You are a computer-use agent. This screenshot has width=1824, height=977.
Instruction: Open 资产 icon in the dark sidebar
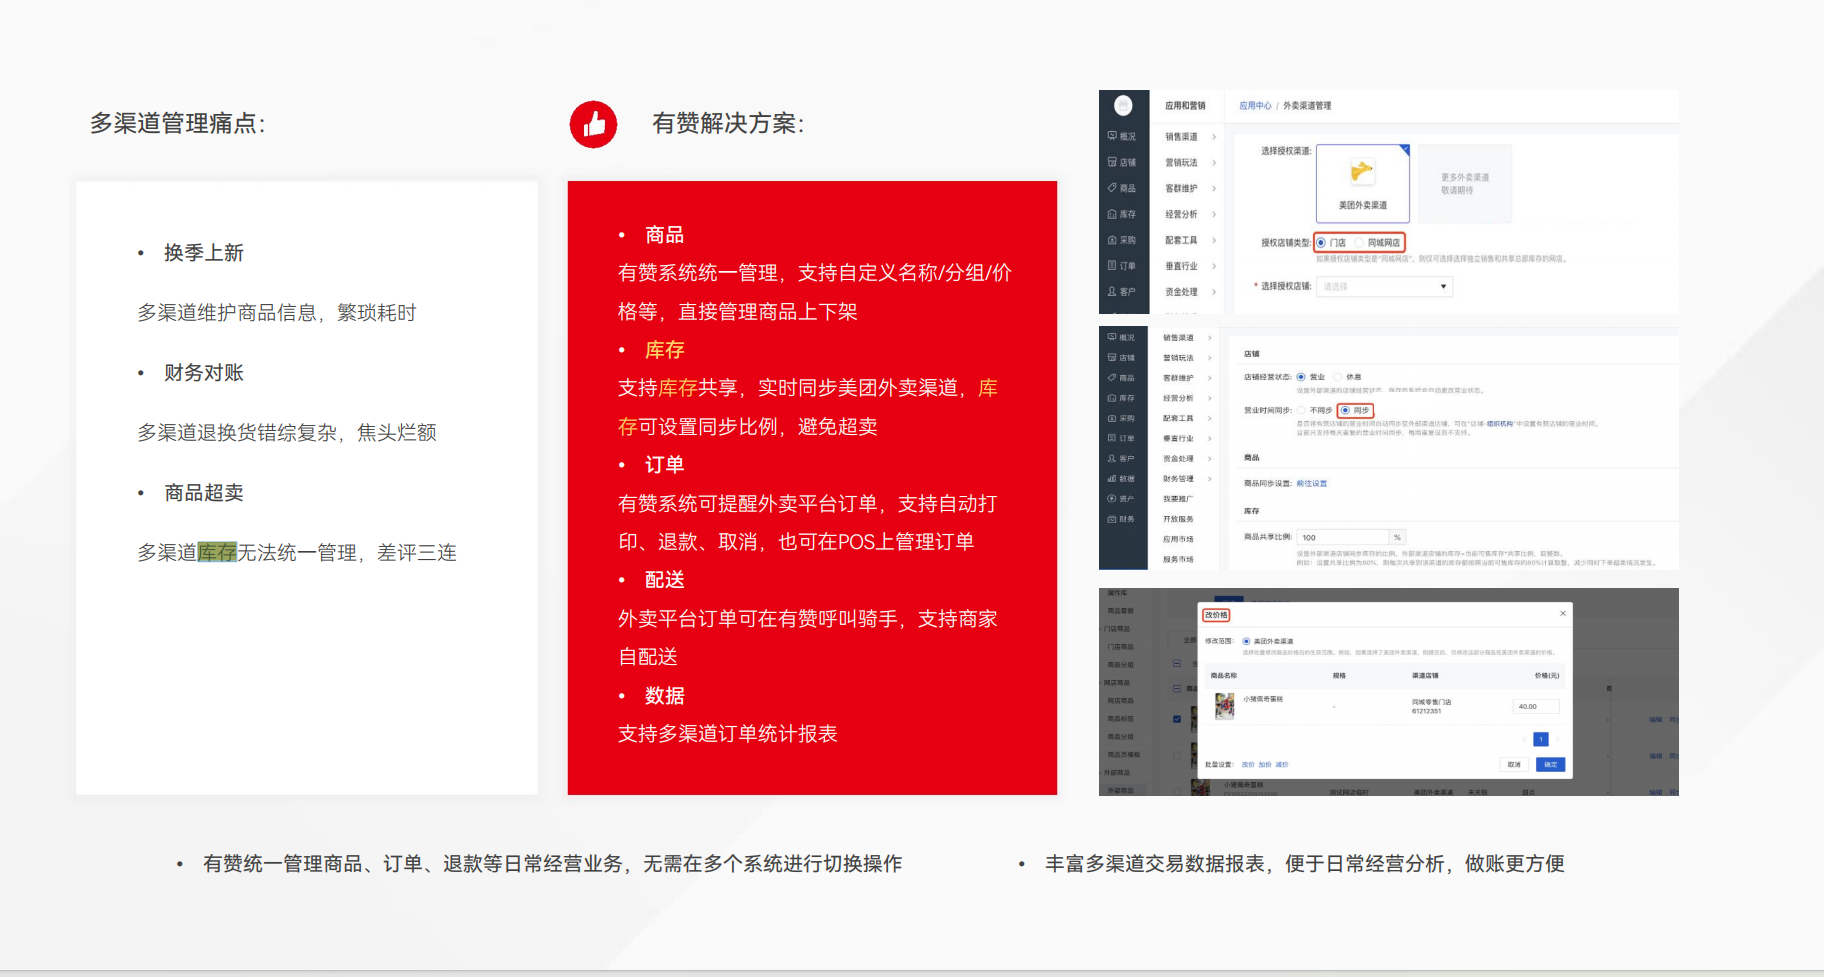1112,499
